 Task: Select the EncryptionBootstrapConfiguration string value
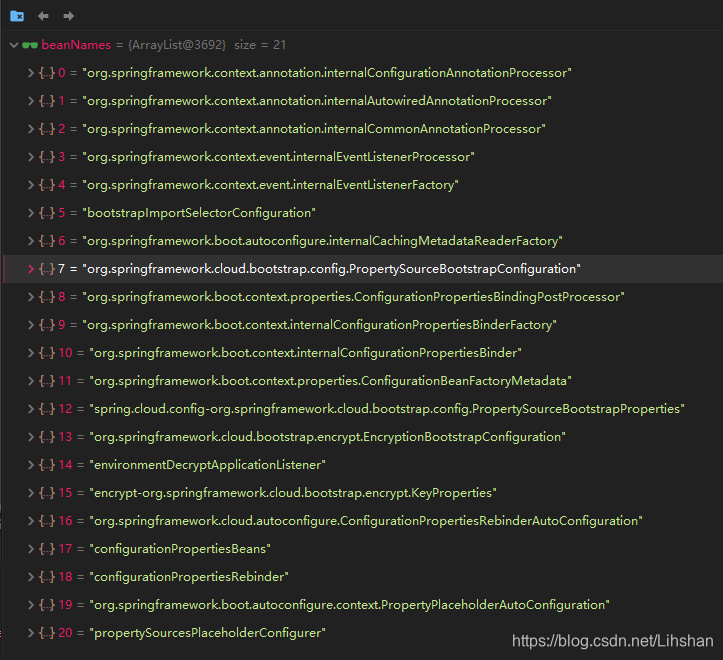(327, 437)
